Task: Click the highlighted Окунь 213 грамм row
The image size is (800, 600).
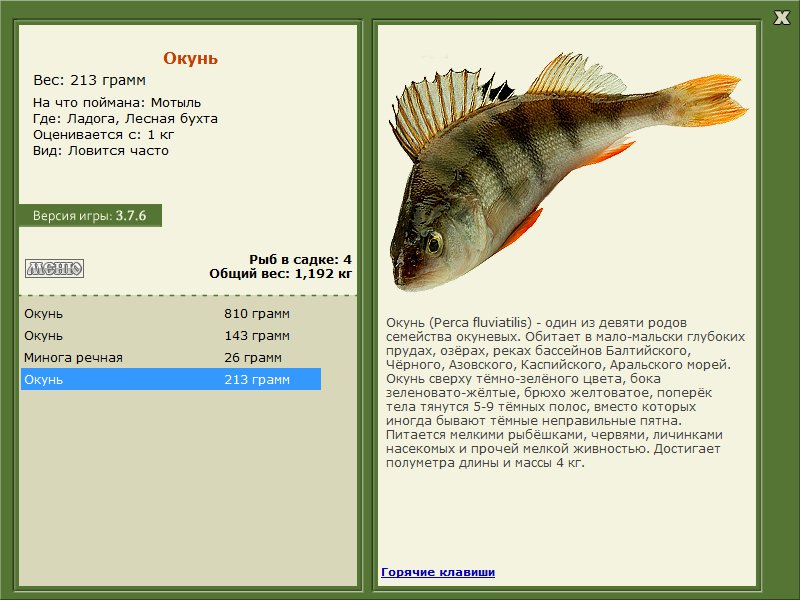Action: tap(170, 379)
